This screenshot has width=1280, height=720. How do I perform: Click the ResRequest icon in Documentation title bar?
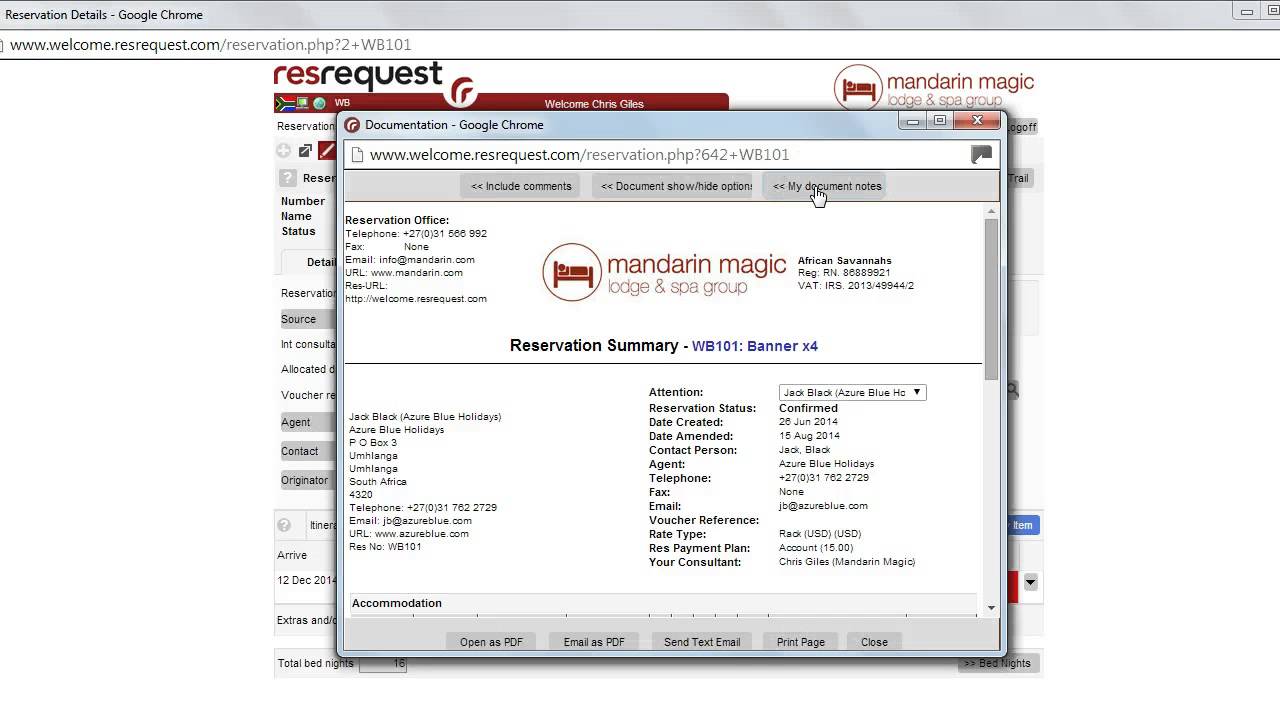point(352,125)
